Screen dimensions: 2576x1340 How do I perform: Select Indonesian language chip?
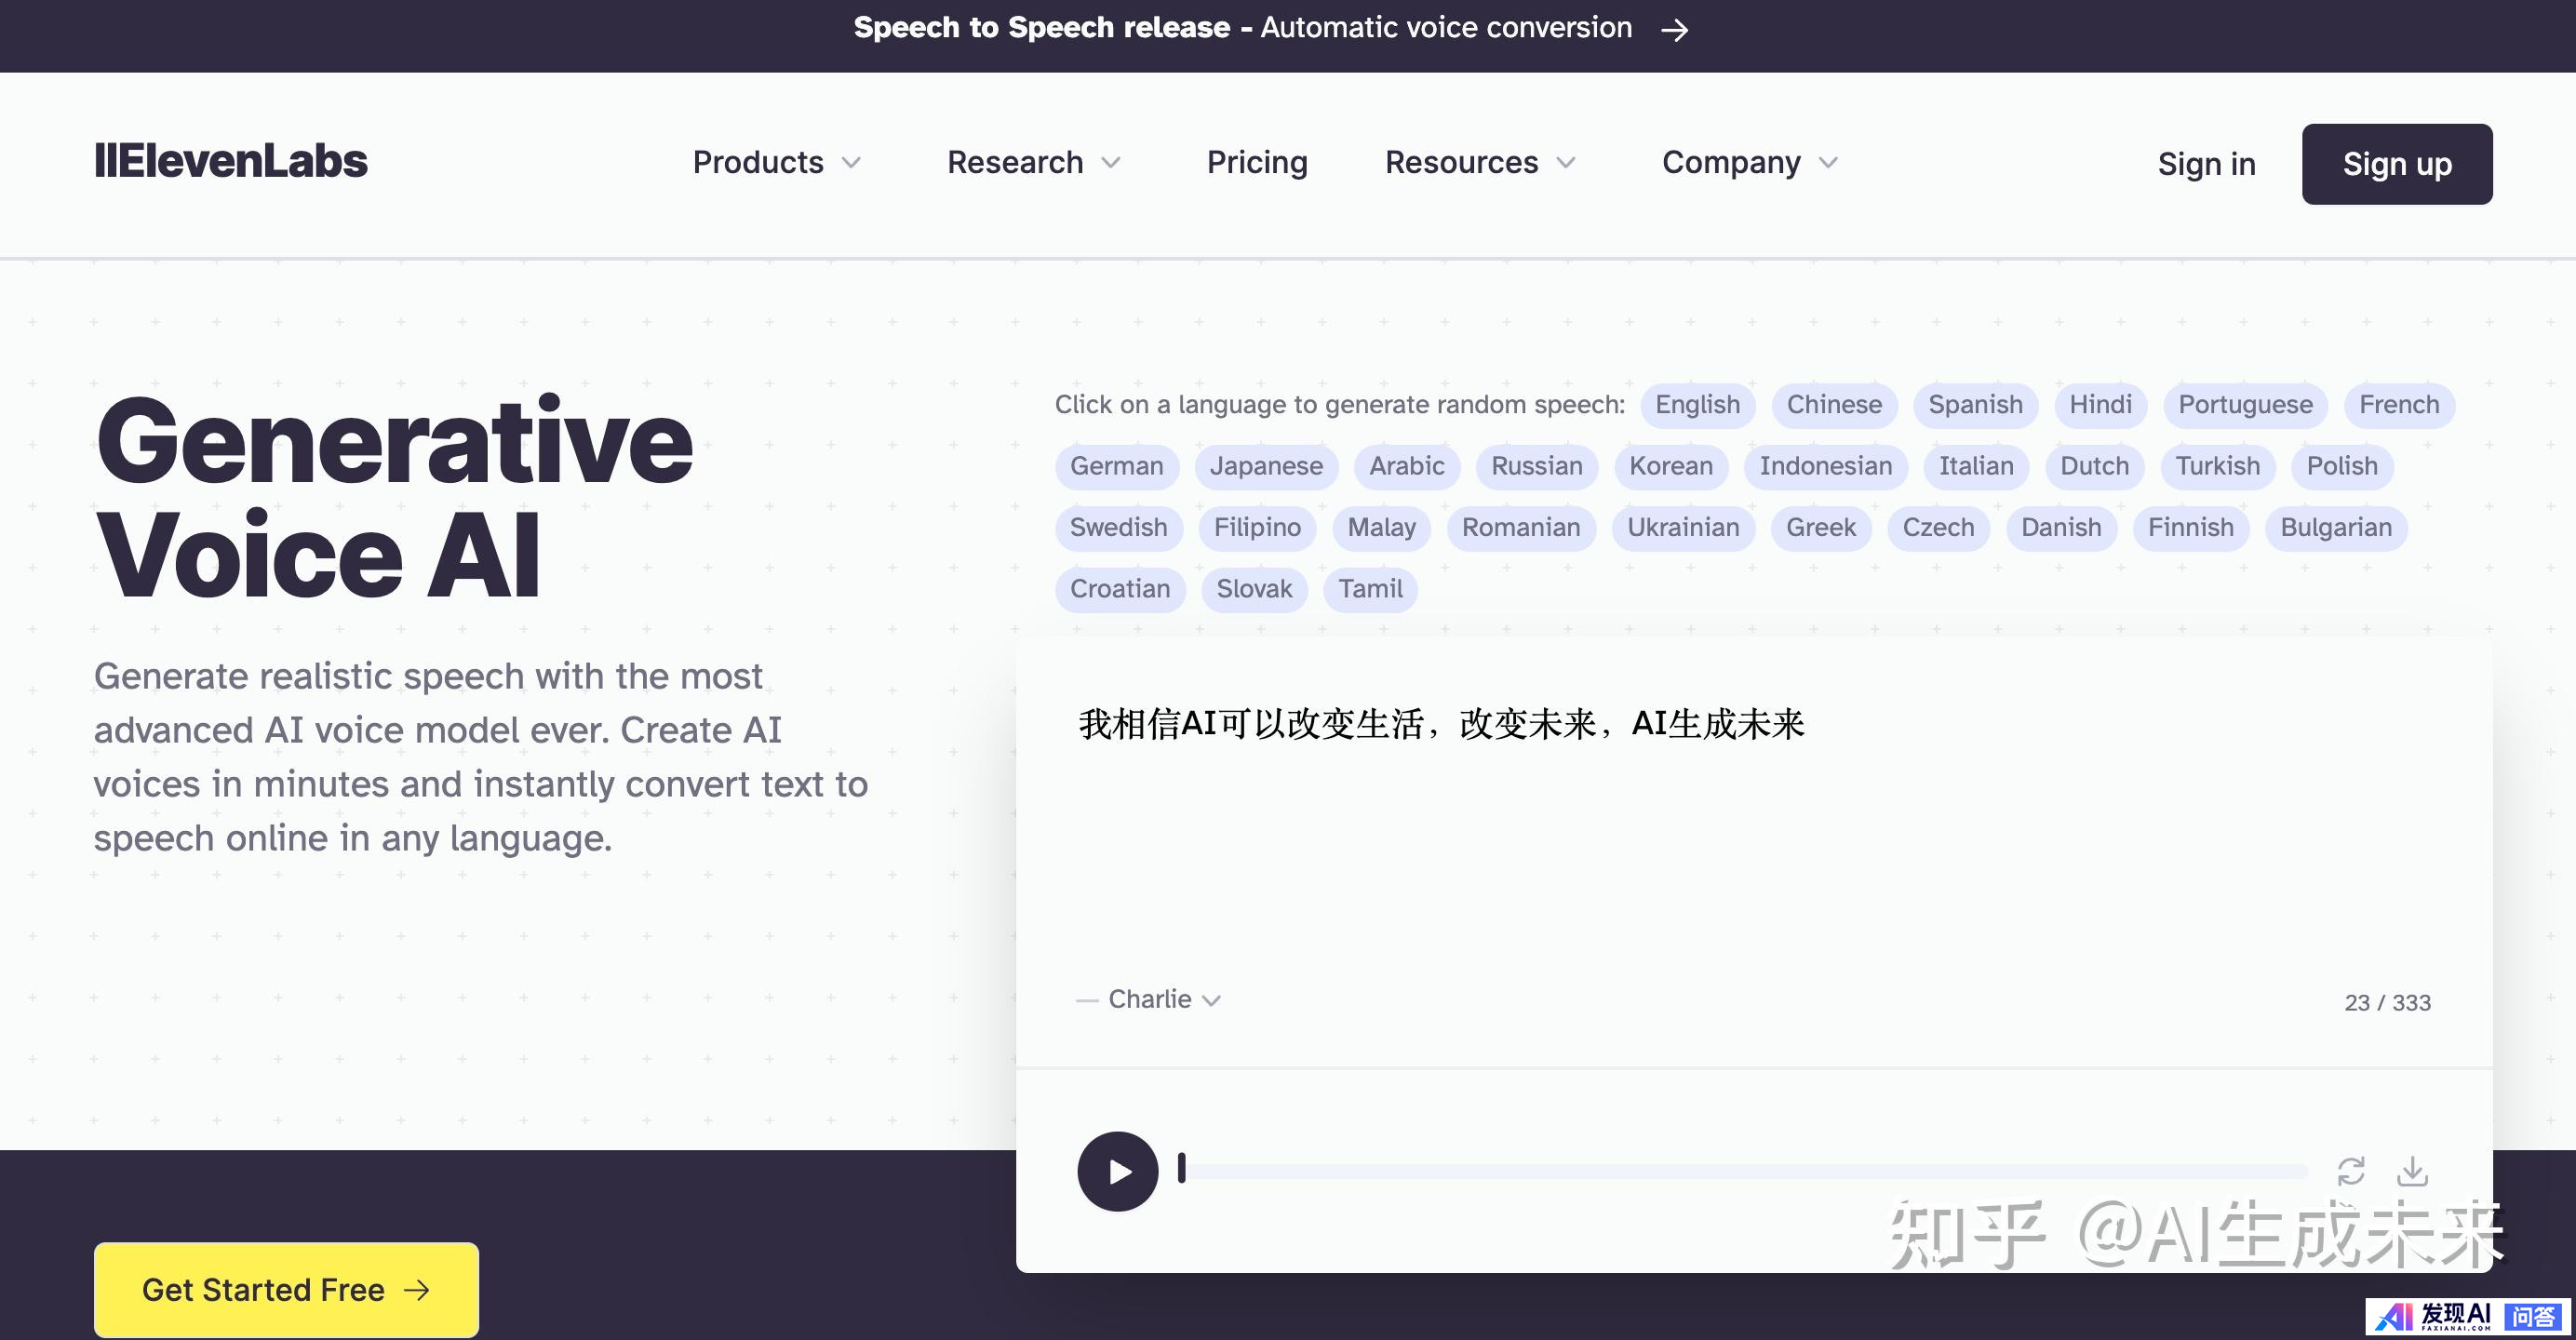[1825, 466]
